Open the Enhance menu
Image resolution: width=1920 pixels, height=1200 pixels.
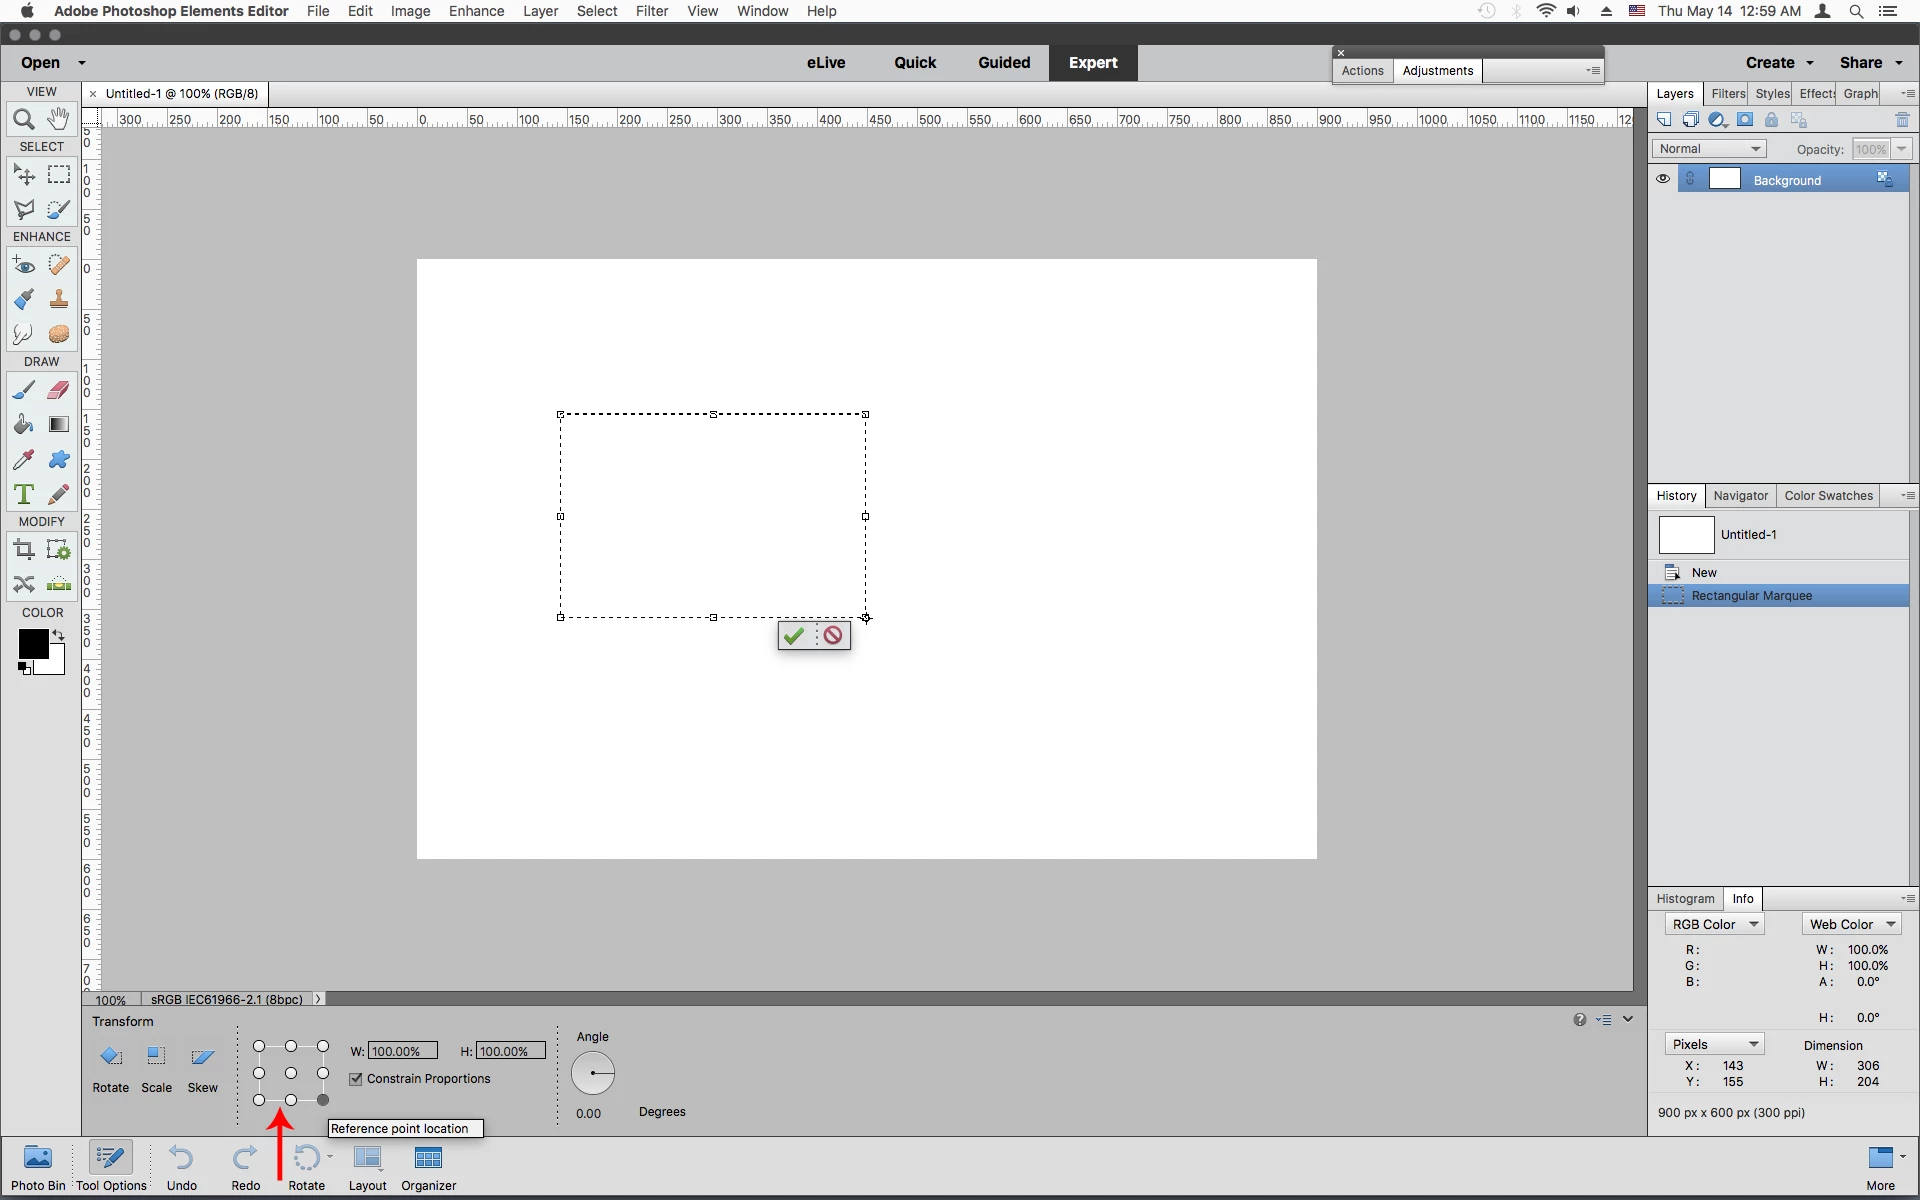[x=476, y=11]
